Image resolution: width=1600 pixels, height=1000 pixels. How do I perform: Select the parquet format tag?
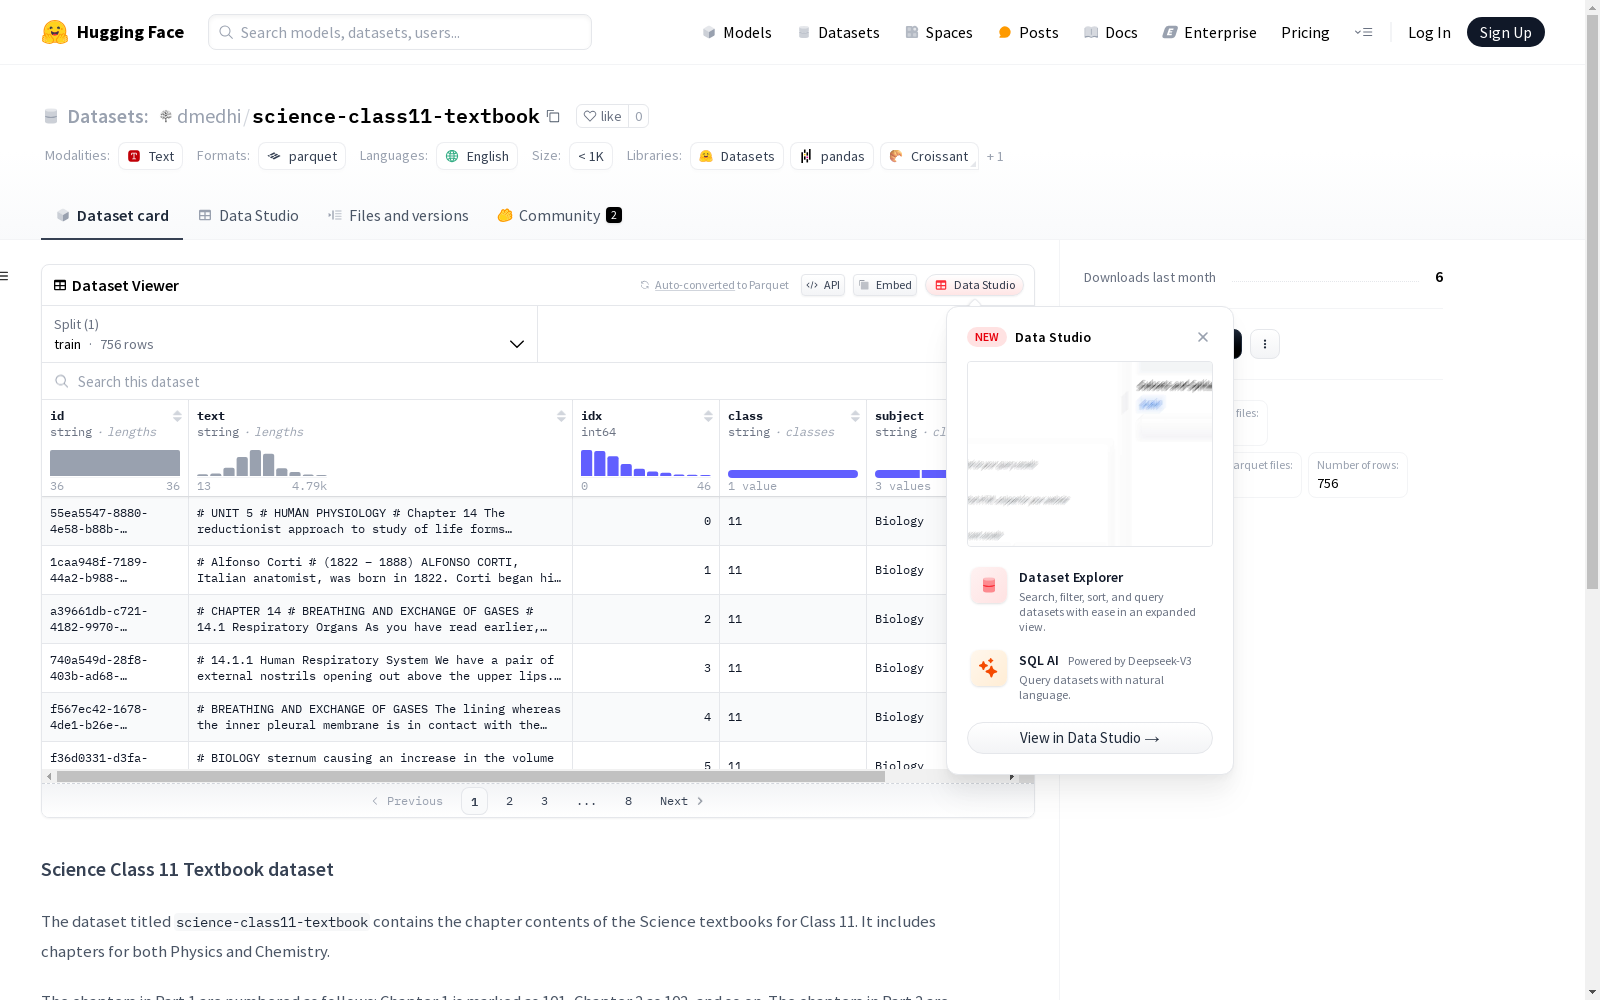302,156
